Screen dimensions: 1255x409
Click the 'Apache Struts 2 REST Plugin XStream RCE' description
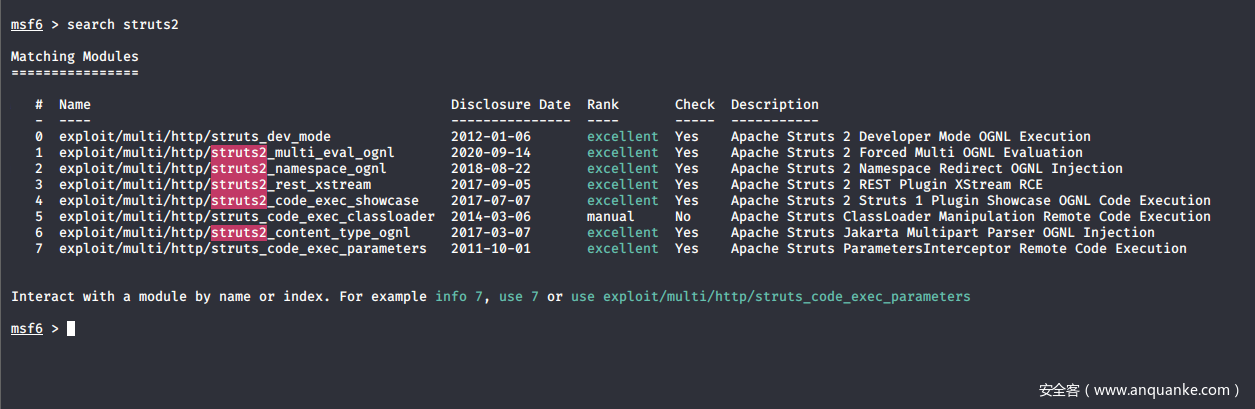point(886,184)
